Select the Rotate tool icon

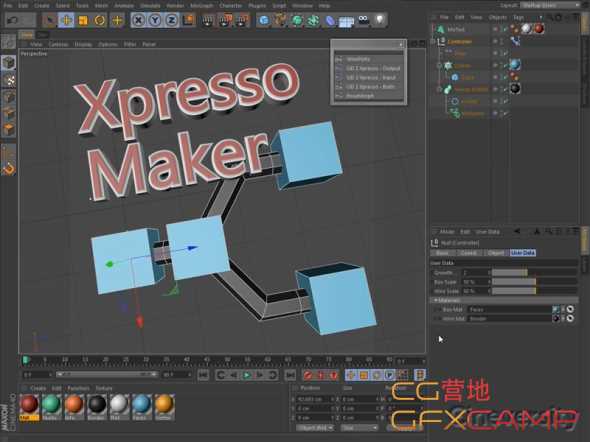(99, 20)
